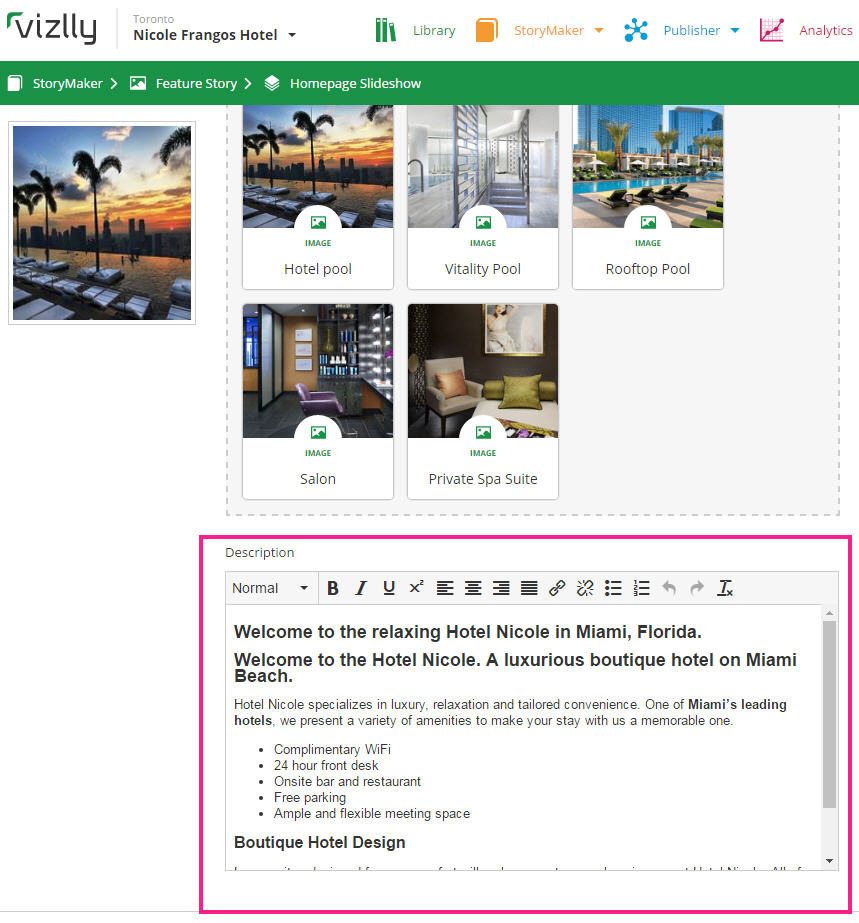Click the 'Onsite bar and restaurant' bullet

point(347,782)
